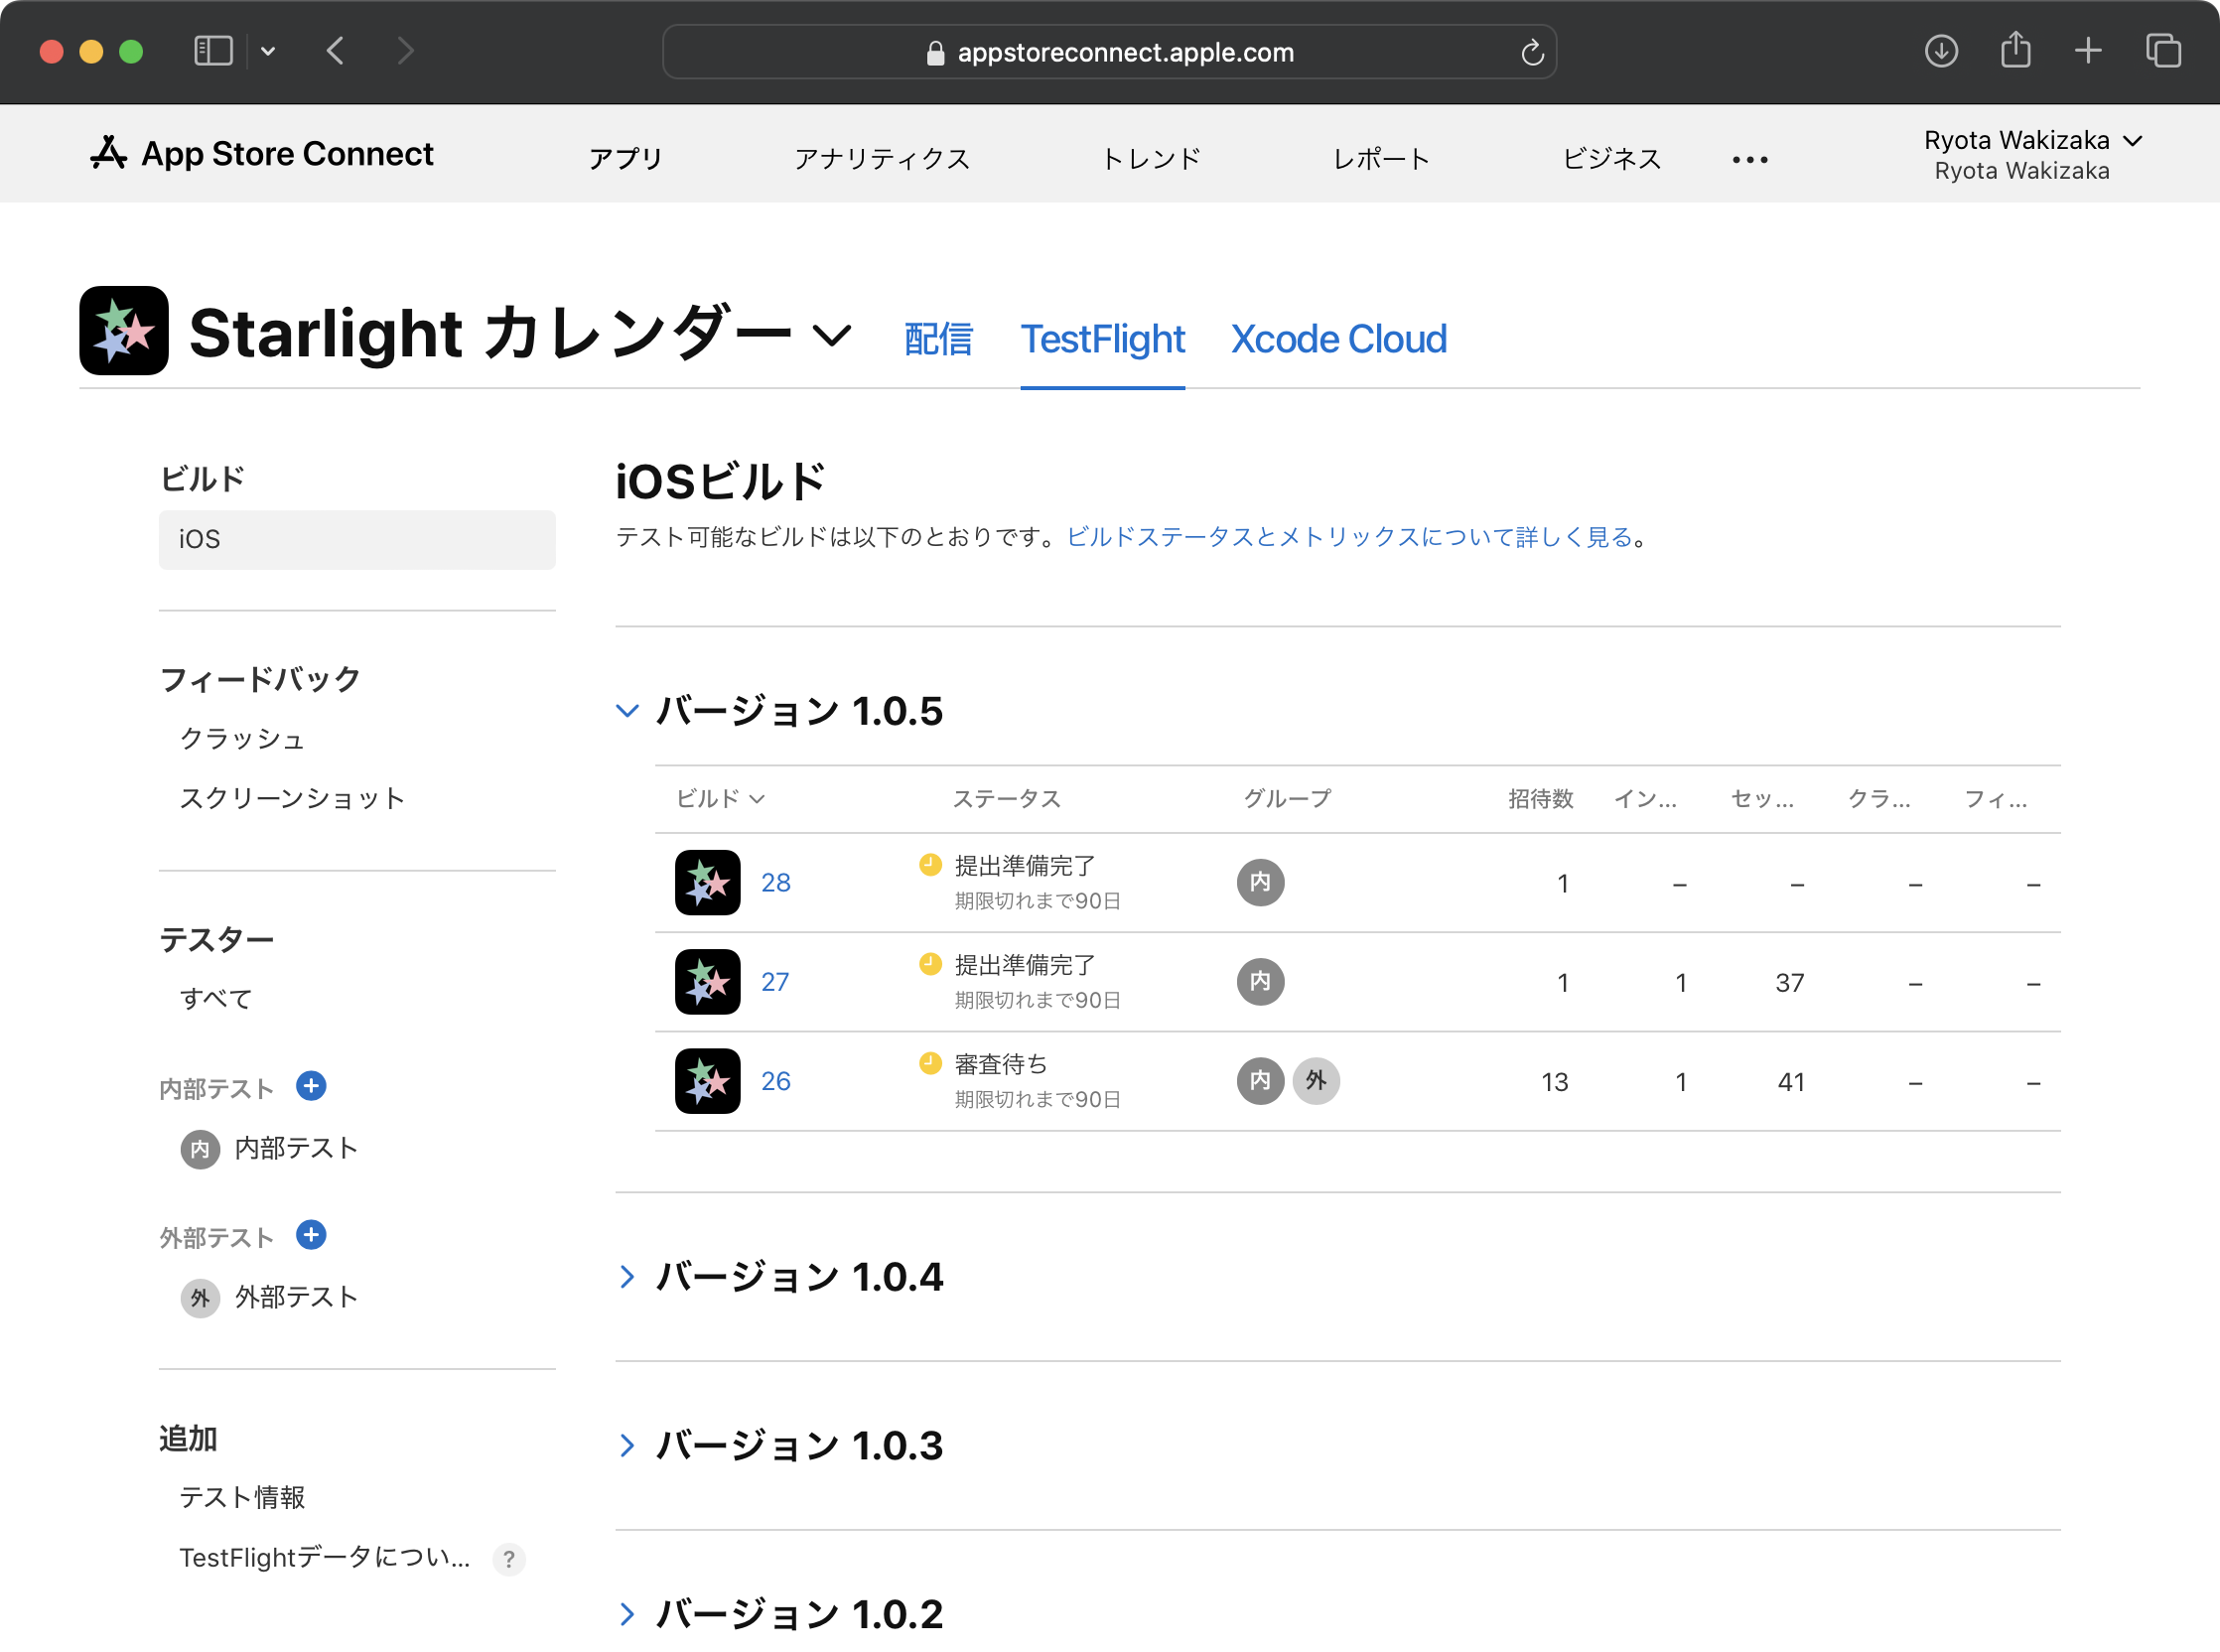This screenshot has width=2220, height=1652.
Task: Collapse the バージョン 1.0.5 section
Action: (627, 711)
